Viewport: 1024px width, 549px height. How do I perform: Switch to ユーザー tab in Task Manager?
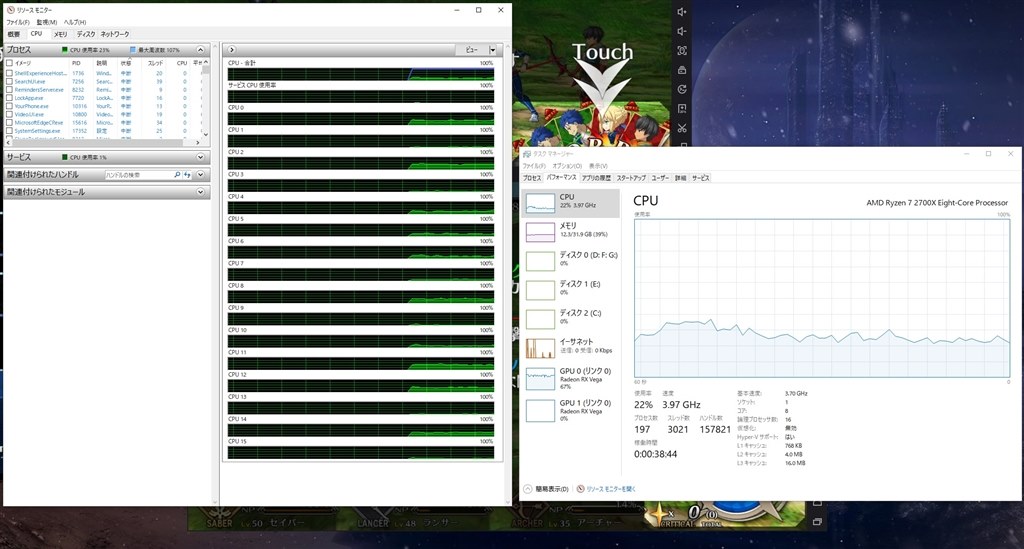coord(660,178)
